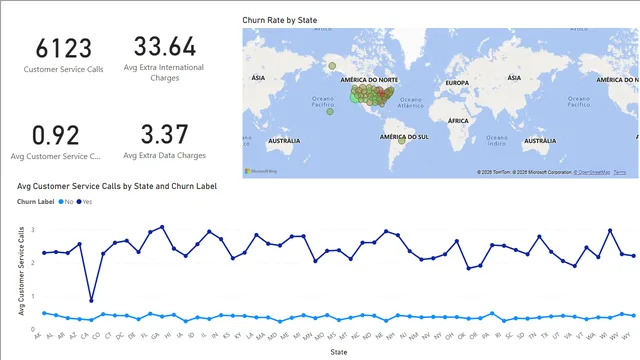Viewport: 640px width, 360px height.
Task: Filter by the No churn legend item
Action: point(66,202)
